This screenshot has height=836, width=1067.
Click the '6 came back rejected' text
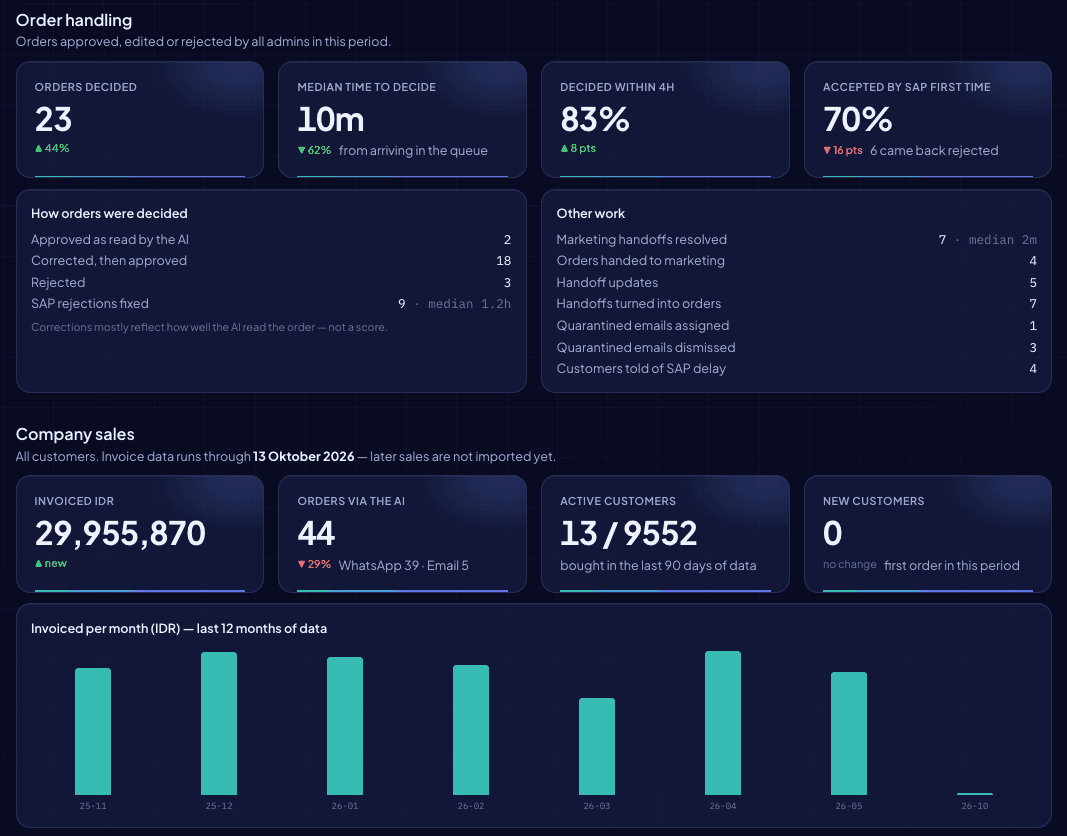(x=934, y=150)
